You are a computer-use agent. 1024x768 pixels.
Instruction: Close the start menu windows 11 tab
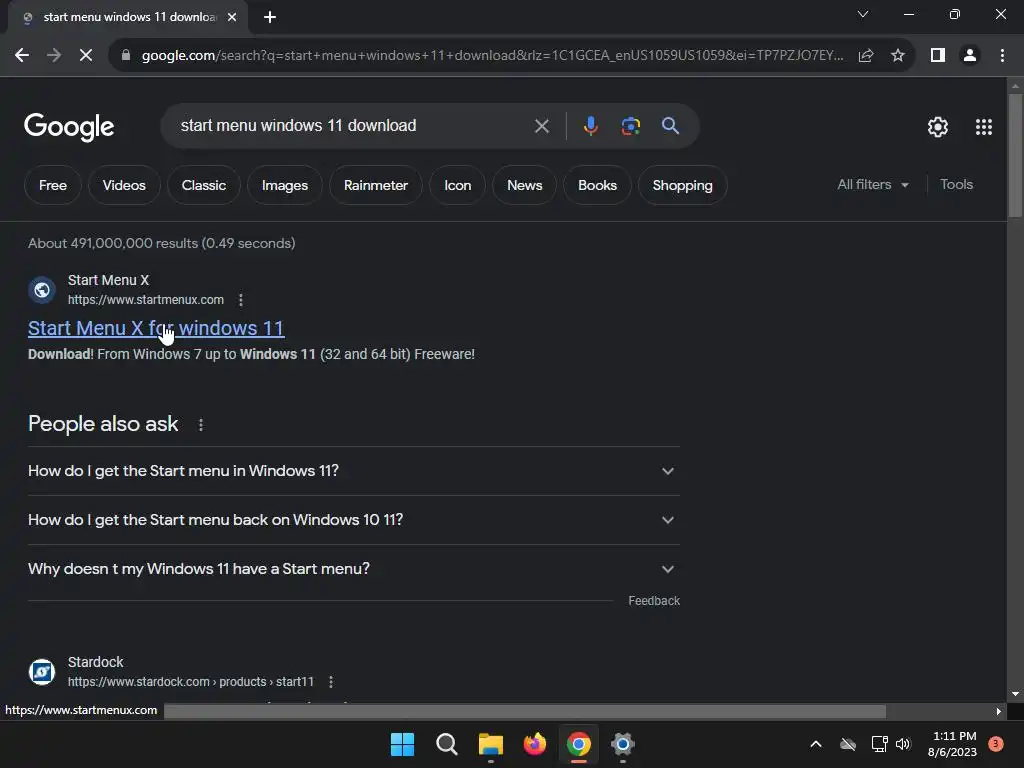click(232, 18)
